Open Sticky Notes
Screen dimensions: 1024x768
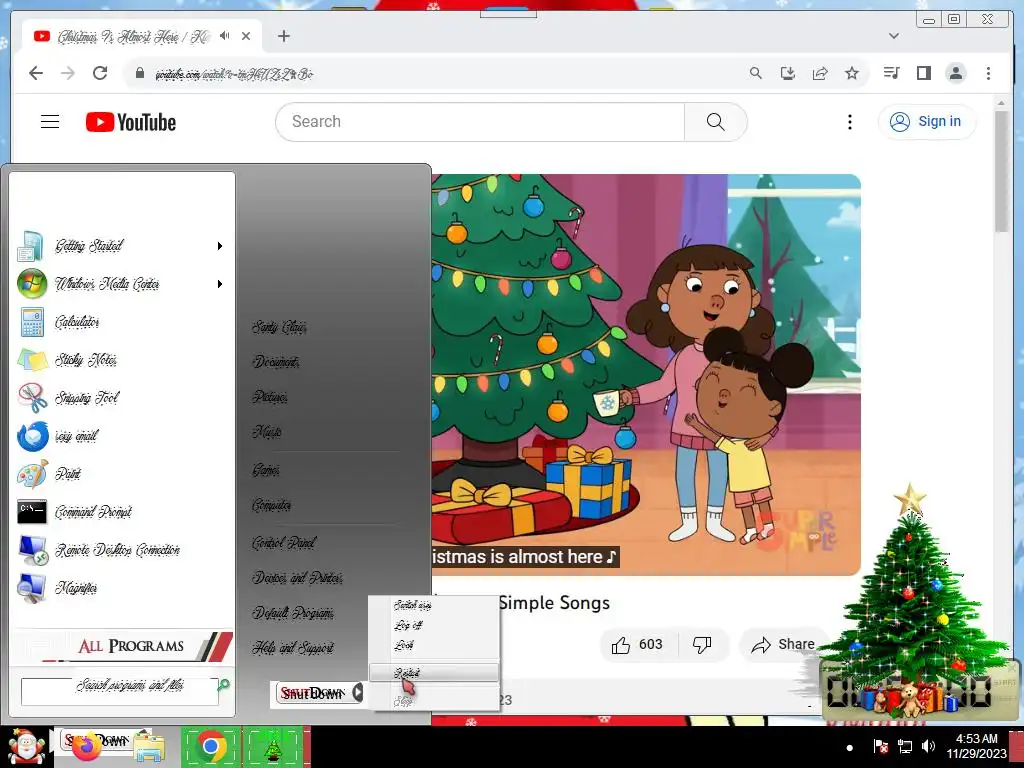pyautogui.click(x=120, y=360)
